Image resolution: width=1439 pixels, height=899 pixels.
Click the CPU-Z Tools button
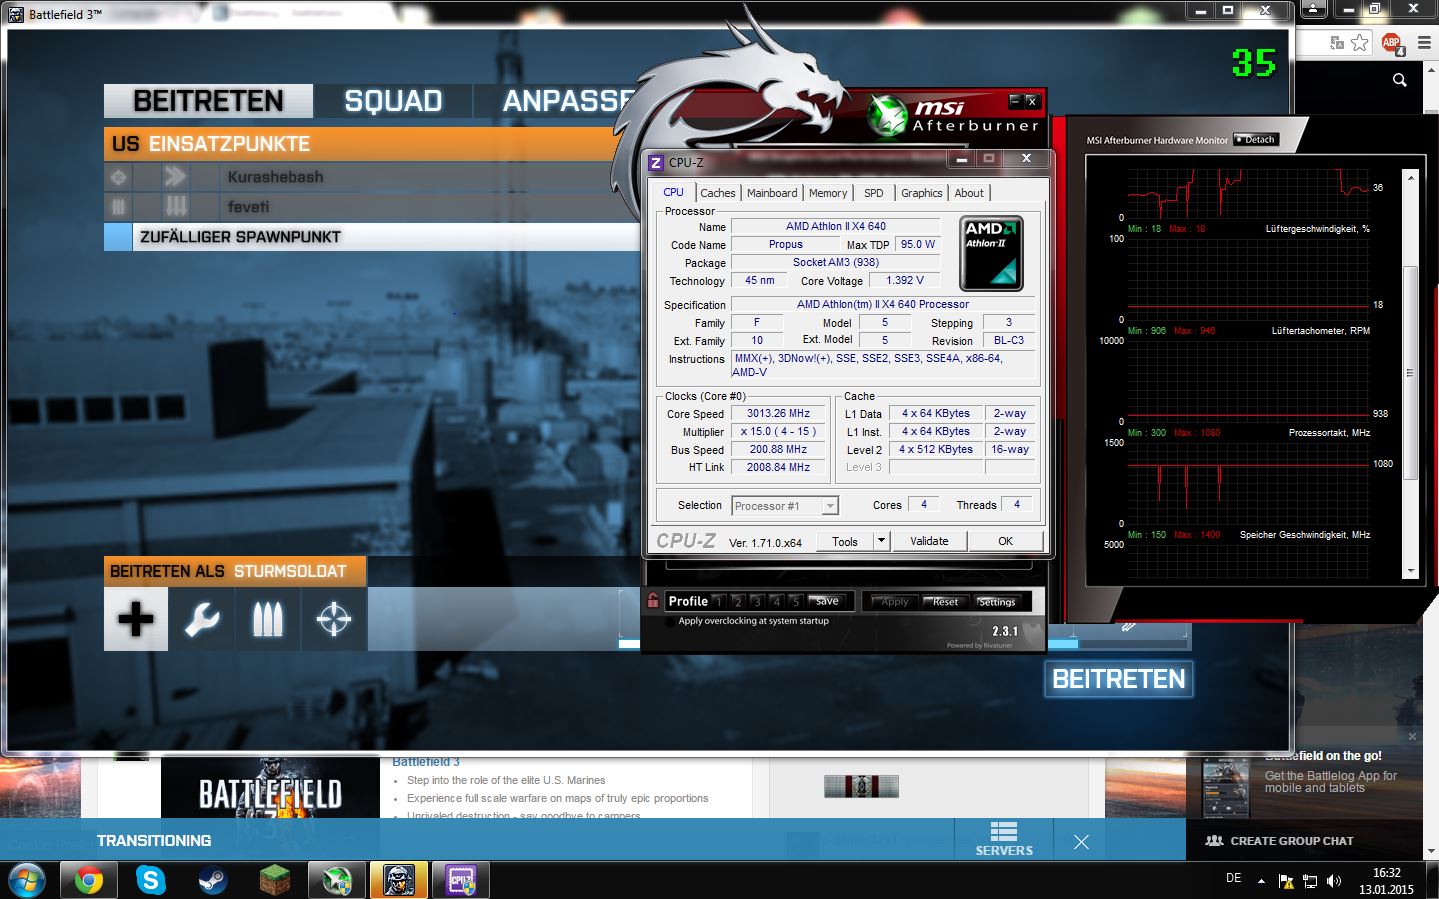(x=845, y=541)
